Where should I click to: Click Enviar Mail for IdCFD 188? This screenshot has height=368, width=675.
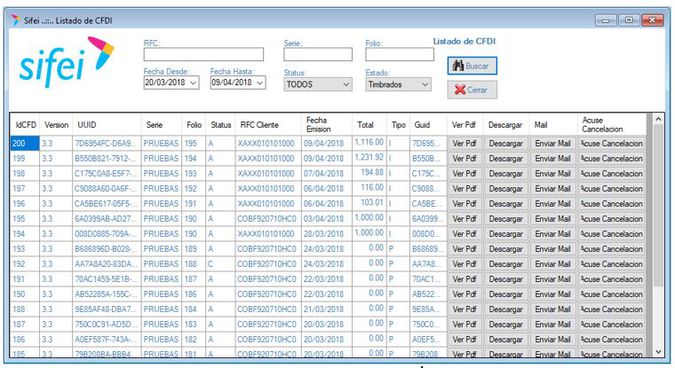(x=552, y=309)
